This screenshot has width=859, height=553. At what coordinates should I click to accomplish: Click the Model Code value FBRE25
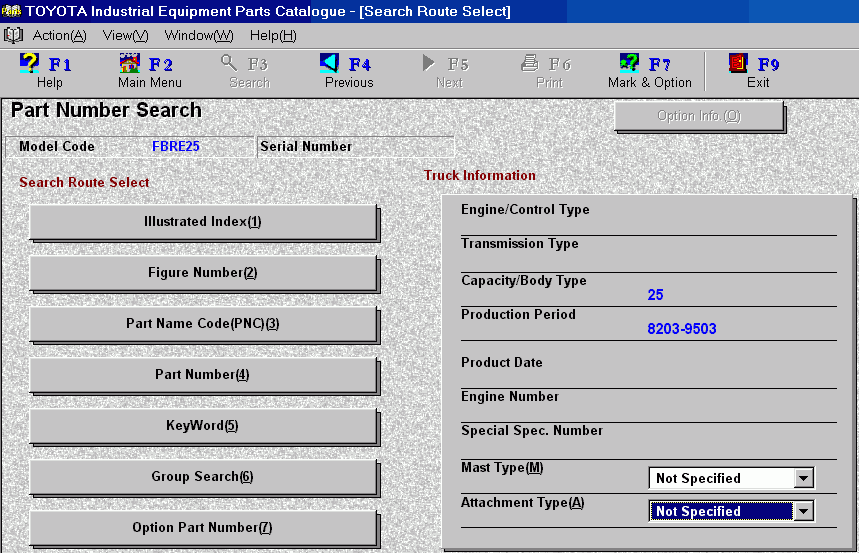[x=176, y=147]
